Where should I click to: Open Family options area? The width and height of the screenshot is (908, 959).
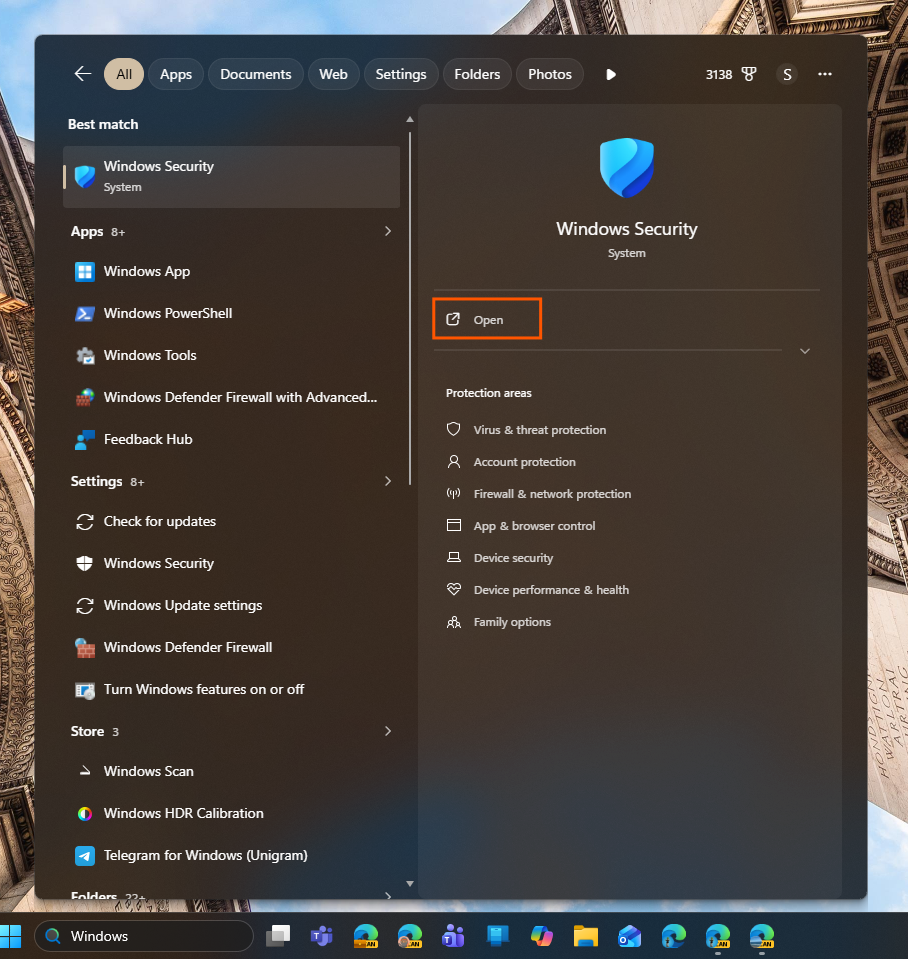[498, 622]
